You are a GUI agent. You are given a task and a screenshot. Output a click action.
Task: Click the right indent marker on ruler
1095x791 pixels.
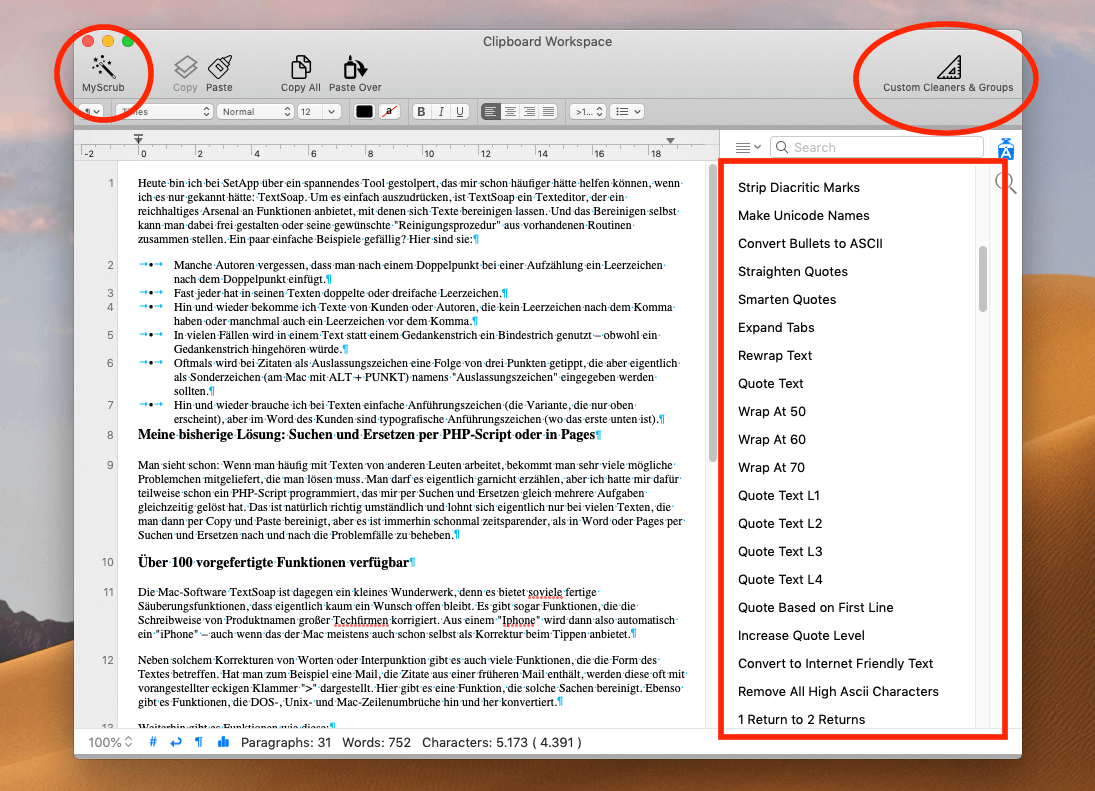tap(670, 140)
